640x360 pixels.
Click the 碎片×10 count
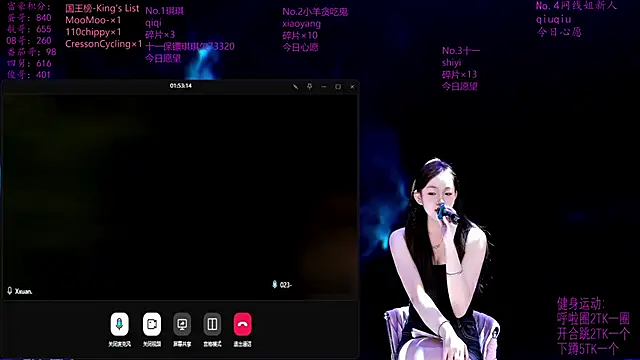tap(300, 36)
